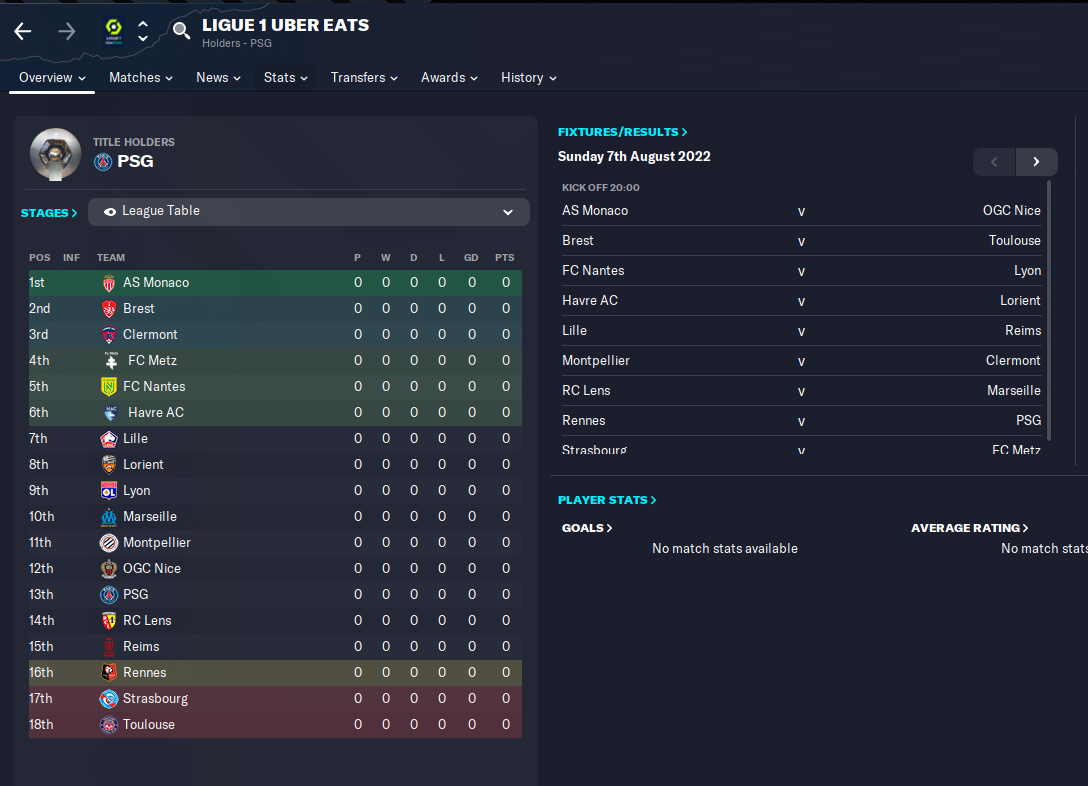
Task: Click the Ligue 1 trophy image
Action: (55, 154)
